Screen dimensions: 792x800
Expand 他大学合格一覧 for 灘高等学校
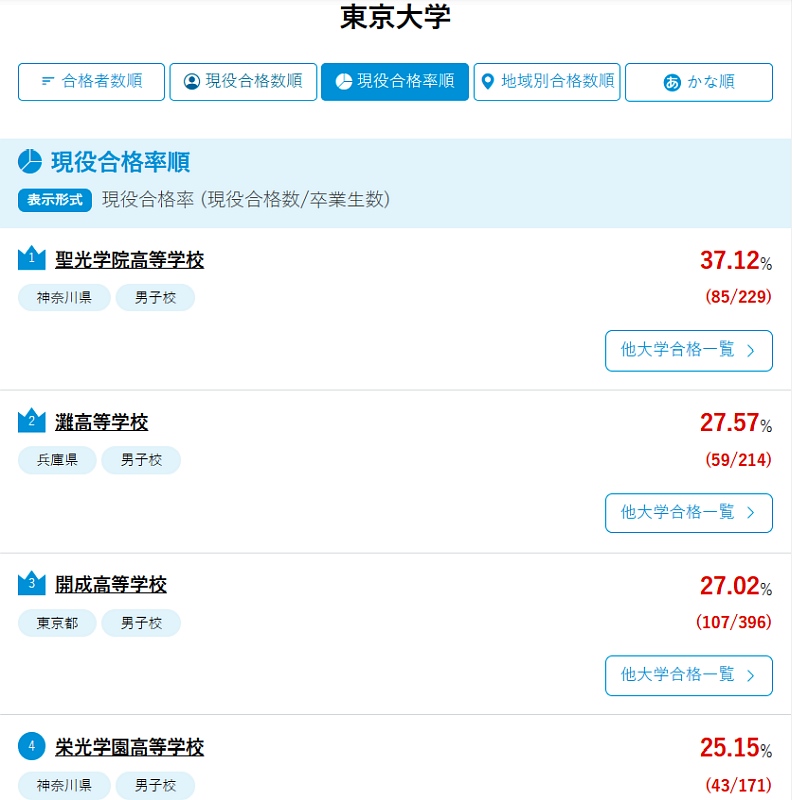(688, 512)
